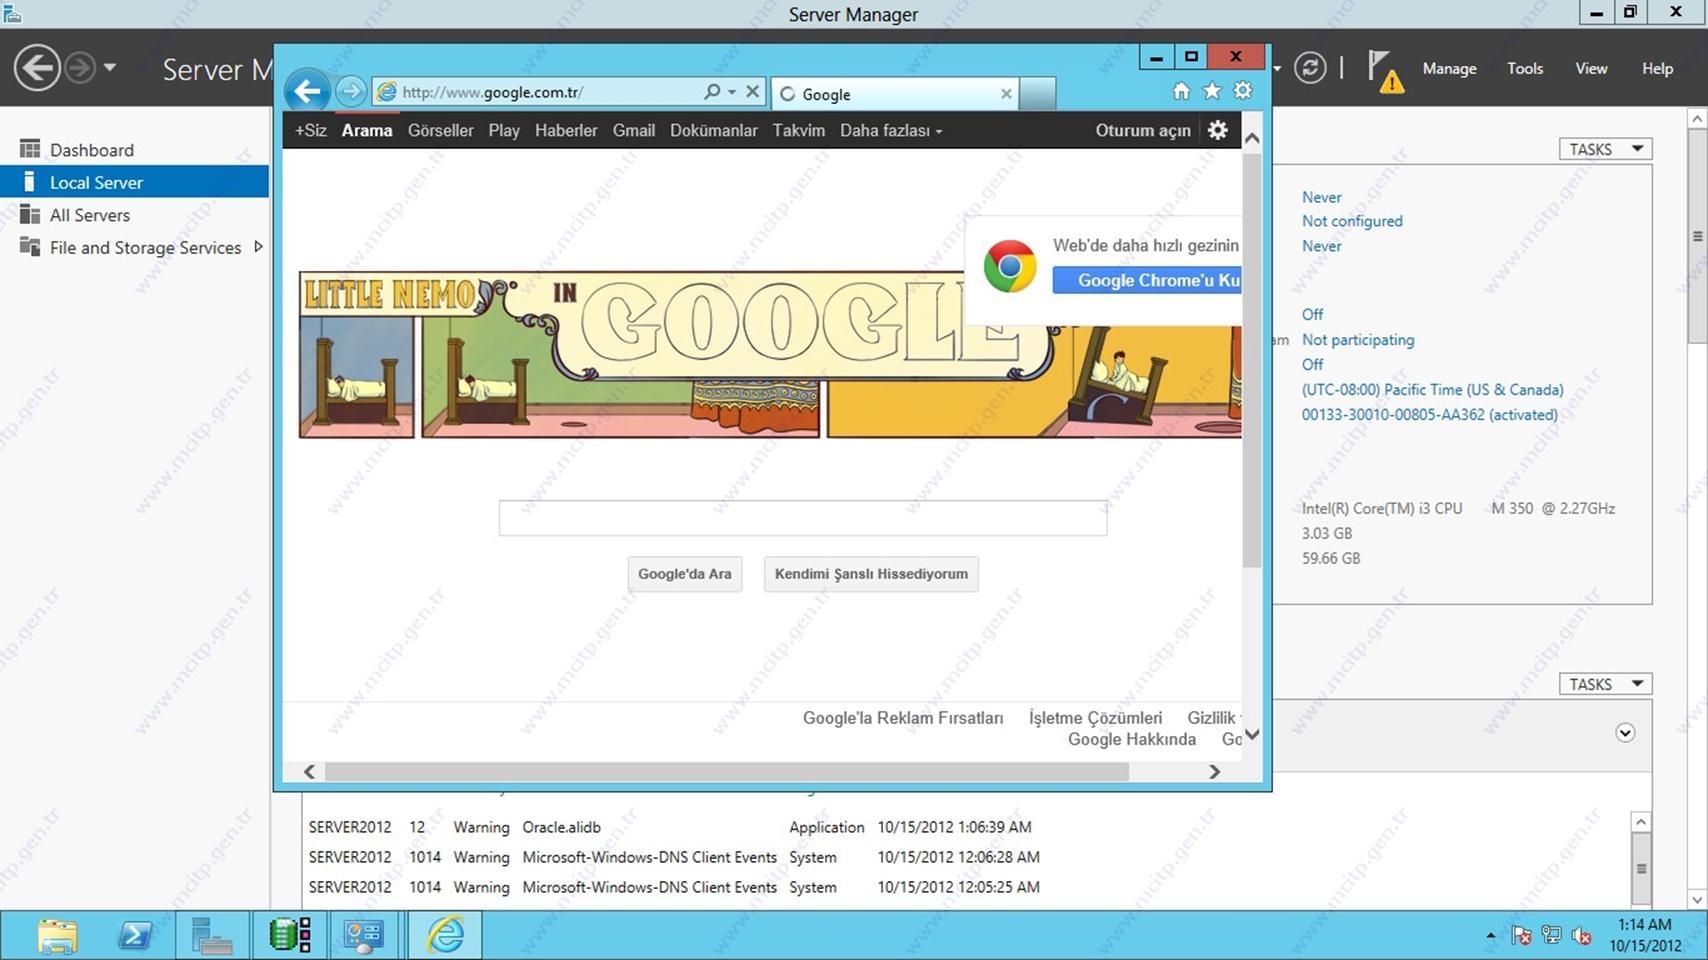Open a new blank IE tab
This screenshot has width=1708, height=960.
1038,94
